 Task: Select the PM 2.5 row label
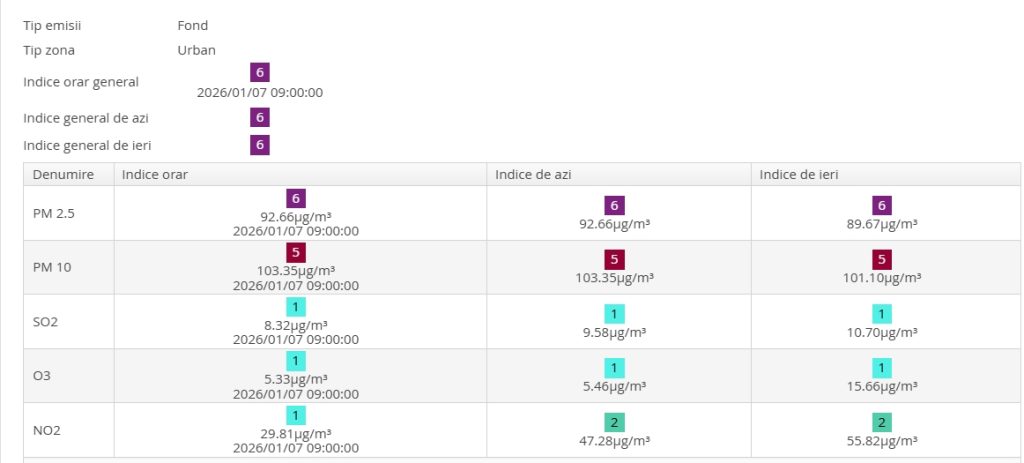[54, 213]
